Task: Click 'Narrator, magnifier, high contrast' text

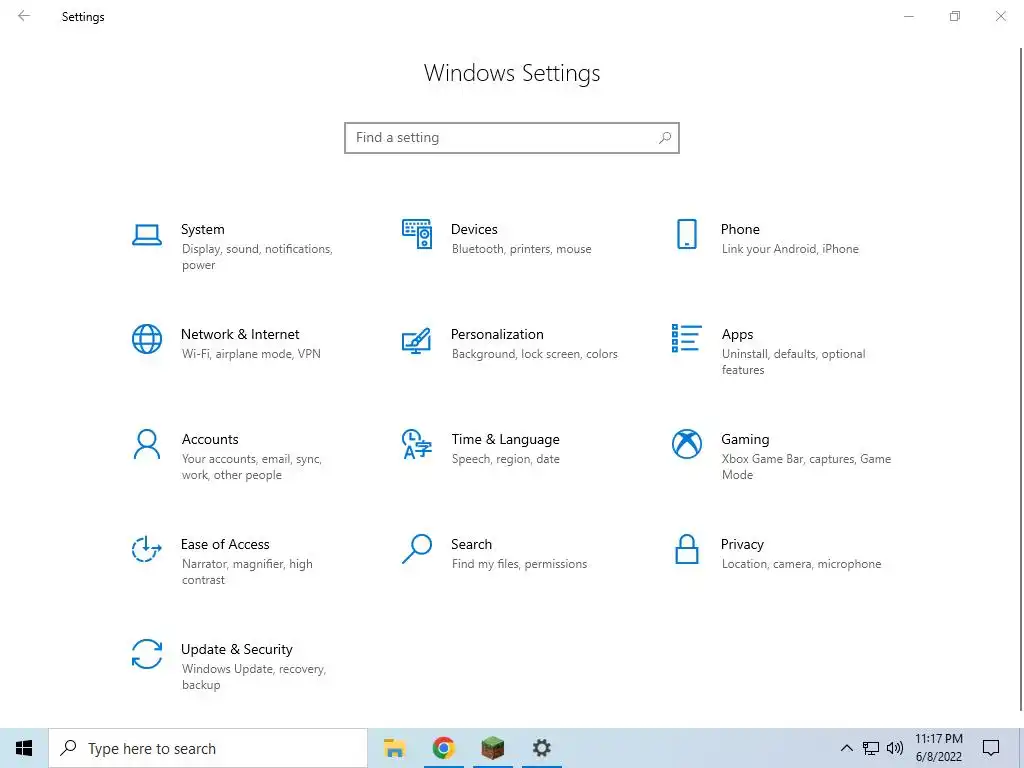Action: [247, 572]
